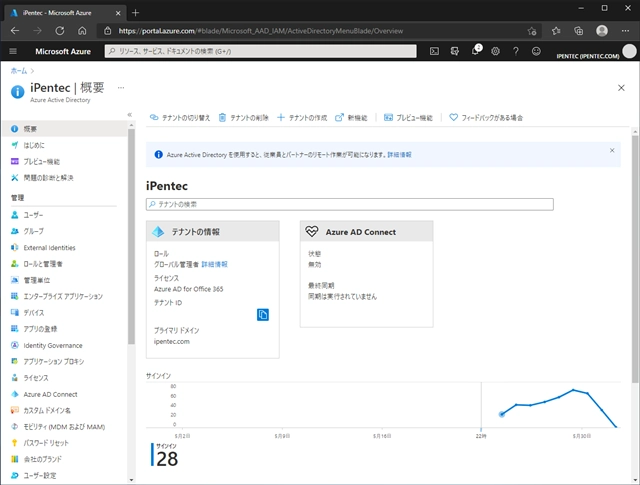Collapse the left navigation menu with the chevron
The width and height of the screenshot is (640, 485).
click(130, 115)
